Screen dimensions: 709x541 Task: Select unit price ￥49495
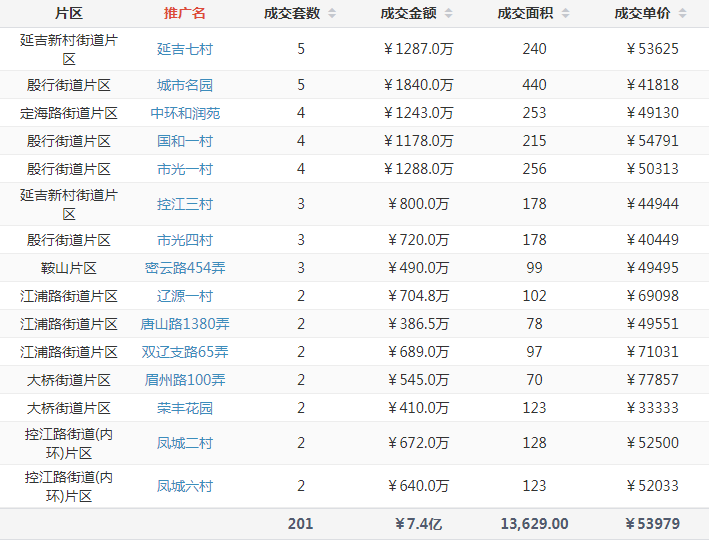[652, 268]
